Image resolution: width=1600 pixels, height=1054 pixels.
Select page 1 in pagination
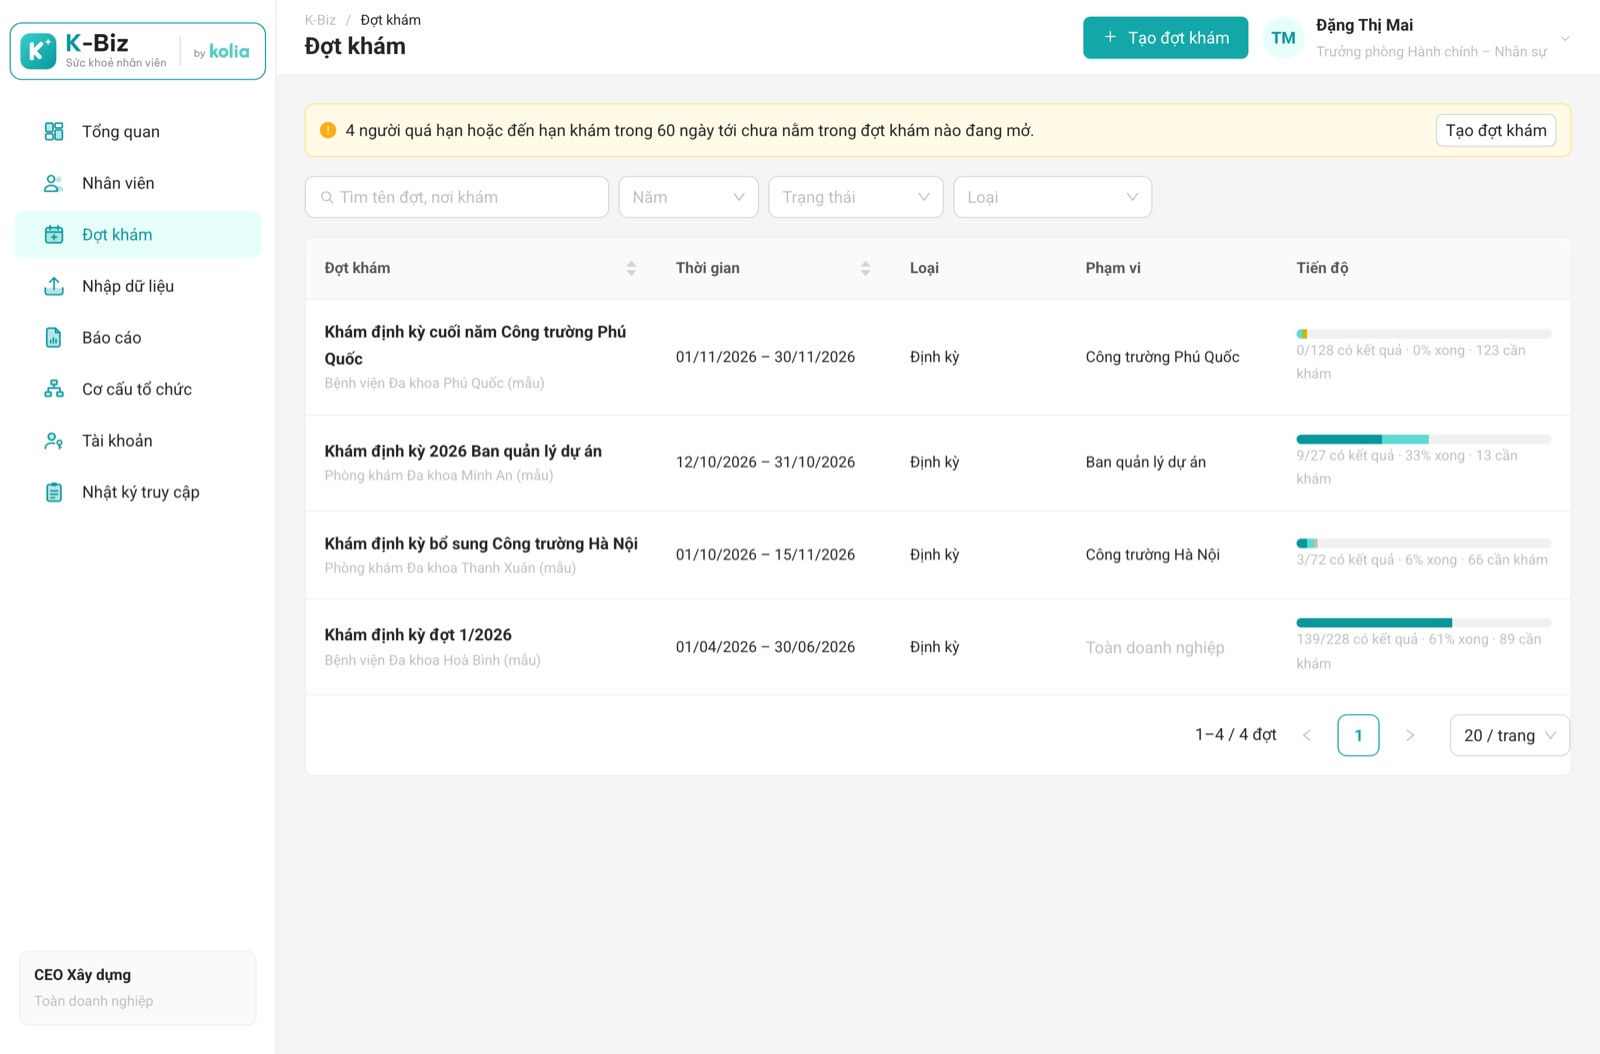1358,735
